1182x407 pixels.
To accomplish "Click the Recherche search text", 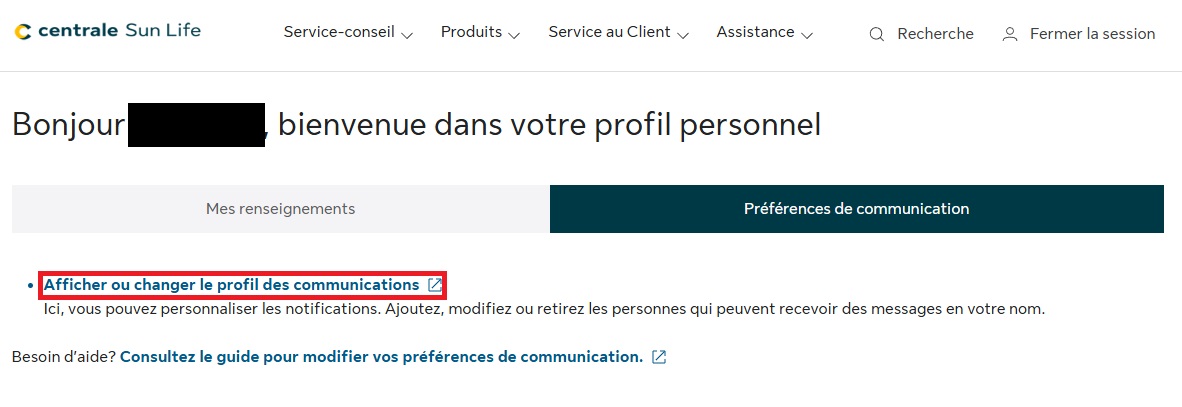I will point(935,34).
